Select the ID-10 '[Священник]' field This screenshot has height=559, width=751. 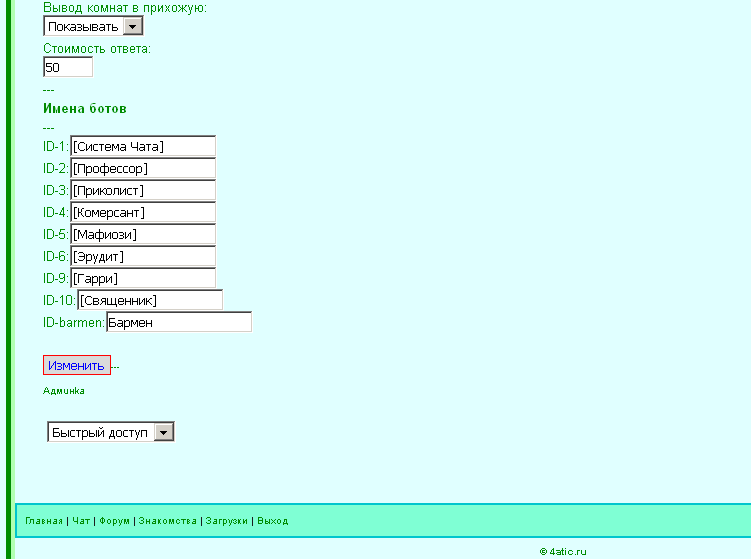pyautogui.click(x=150, y=301)
